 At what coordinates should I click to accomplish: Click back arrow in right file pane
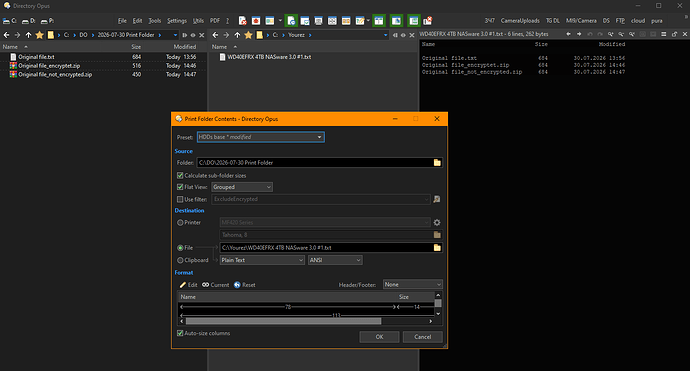pos(215,35)
